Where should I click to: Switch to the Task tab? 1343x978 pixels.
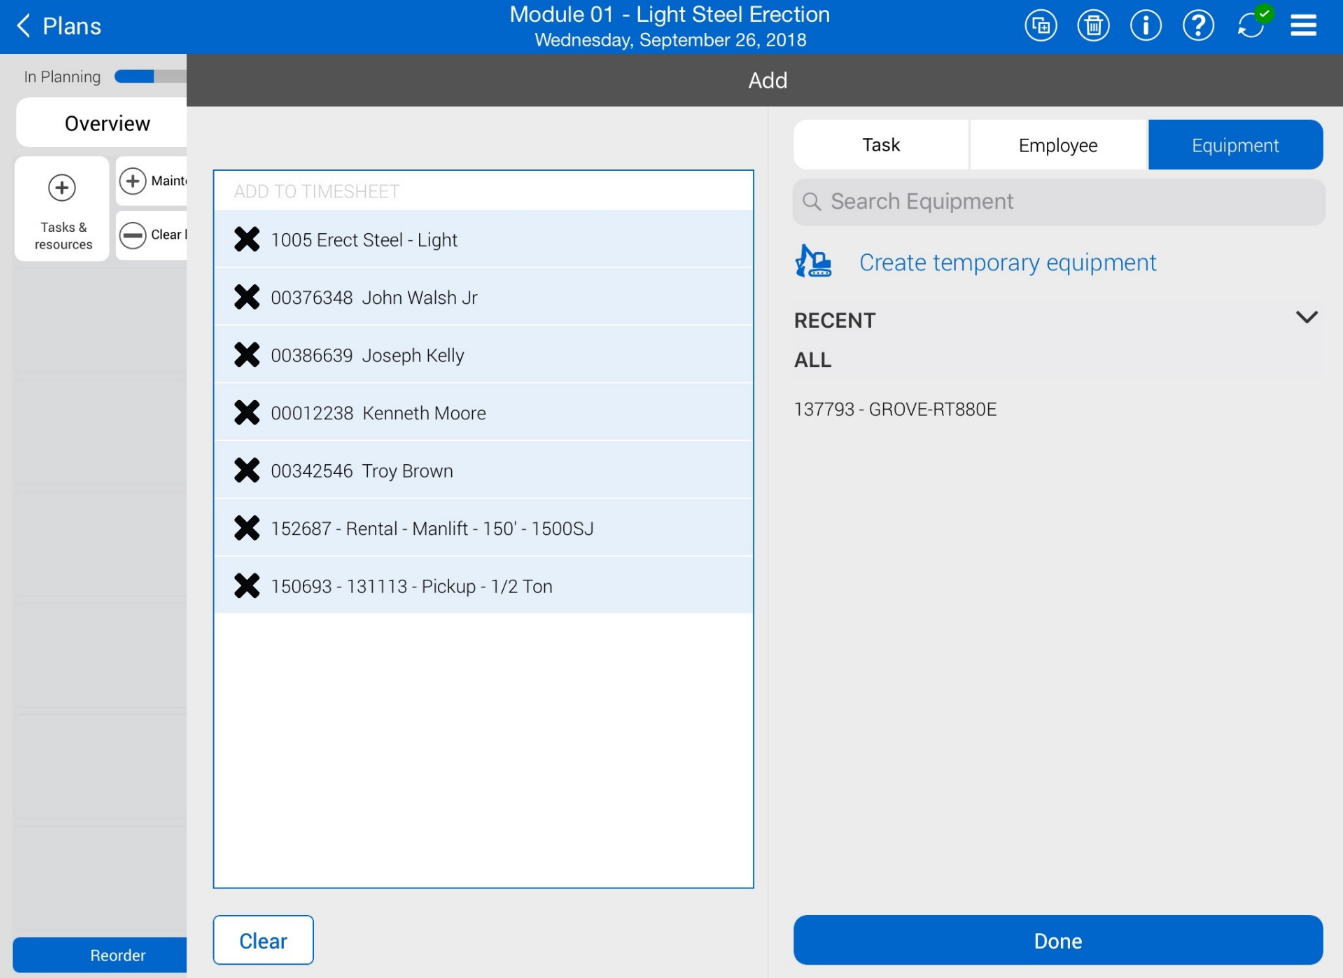click(881, 145)
